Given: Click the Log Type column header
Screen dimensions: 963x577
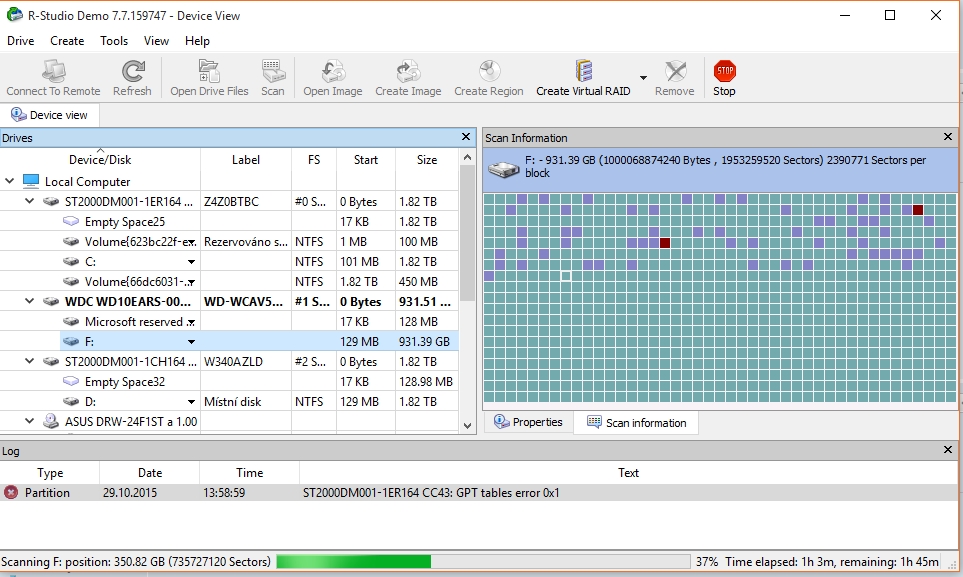Looking at the screenshot, I should [50, 473].
